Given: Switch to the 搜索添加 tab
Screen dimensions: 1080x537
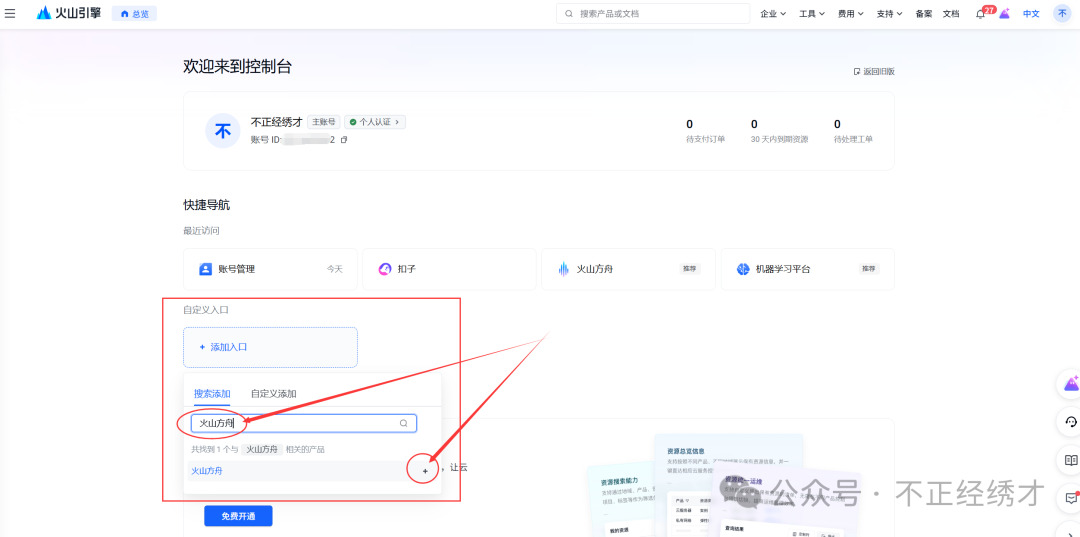Looking at the screenshot, I should (x=212, y=394).
